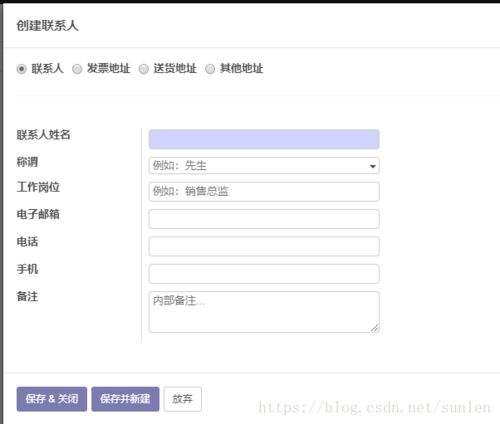Choose the 送货地址 radio option
500x424 pixels.
144,69
